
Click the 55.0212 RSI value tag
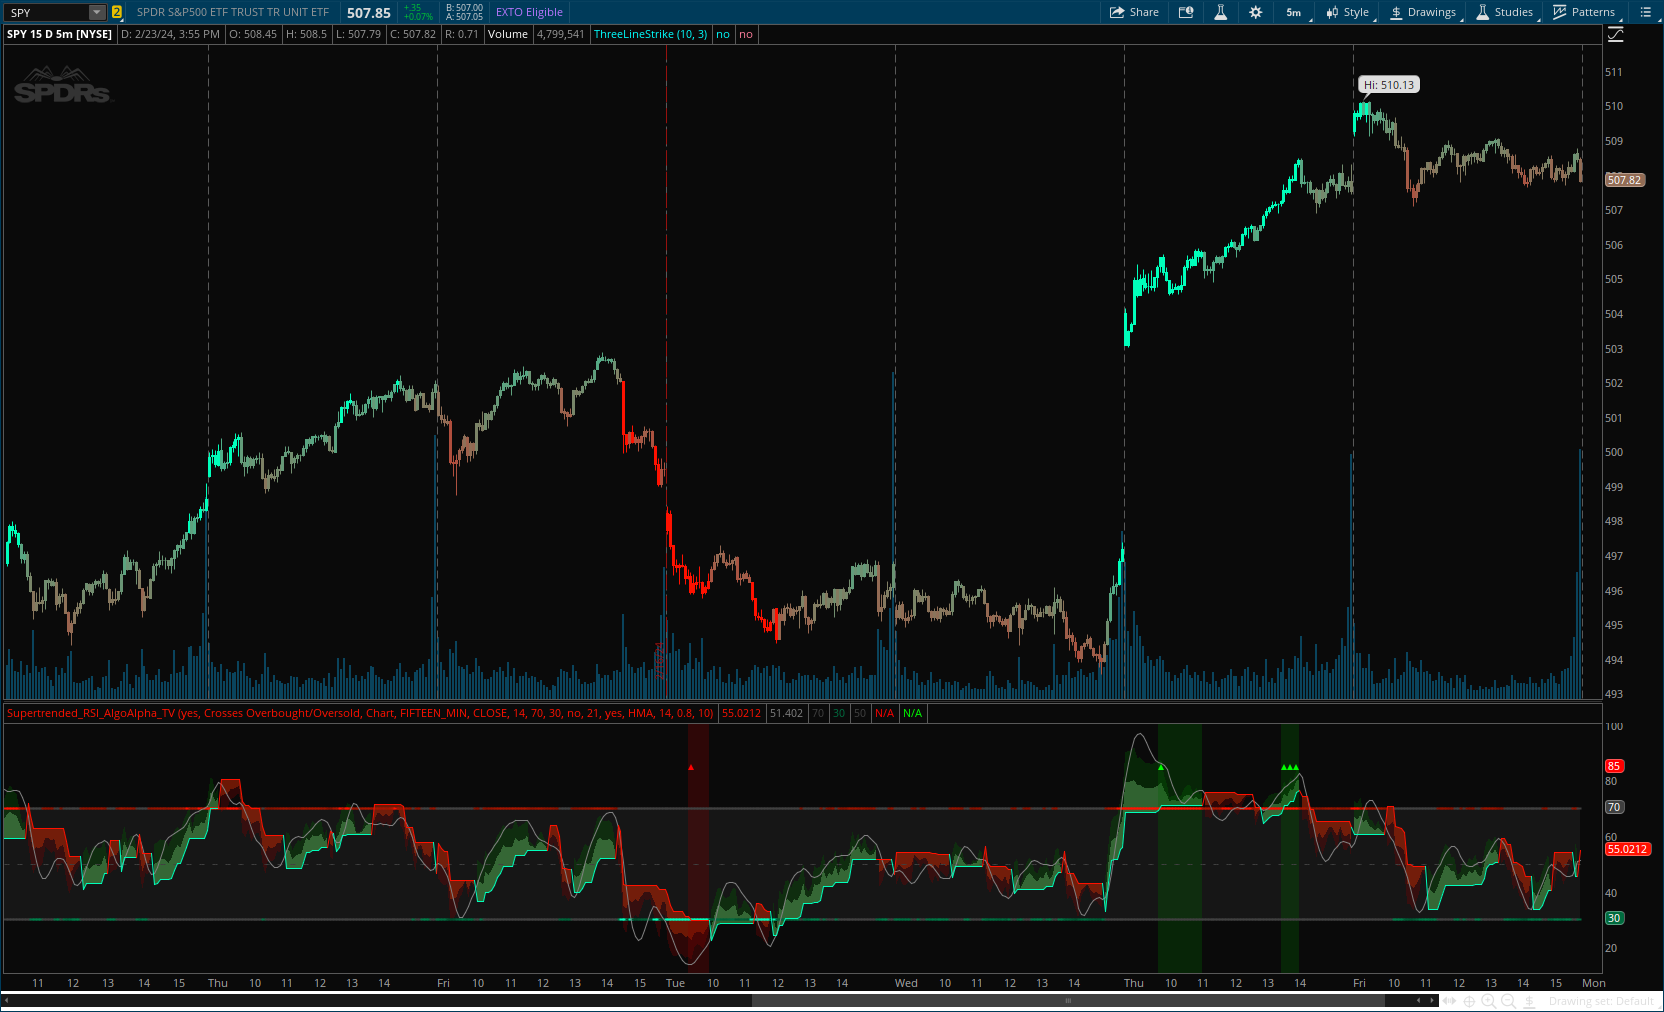point(1627,849)
